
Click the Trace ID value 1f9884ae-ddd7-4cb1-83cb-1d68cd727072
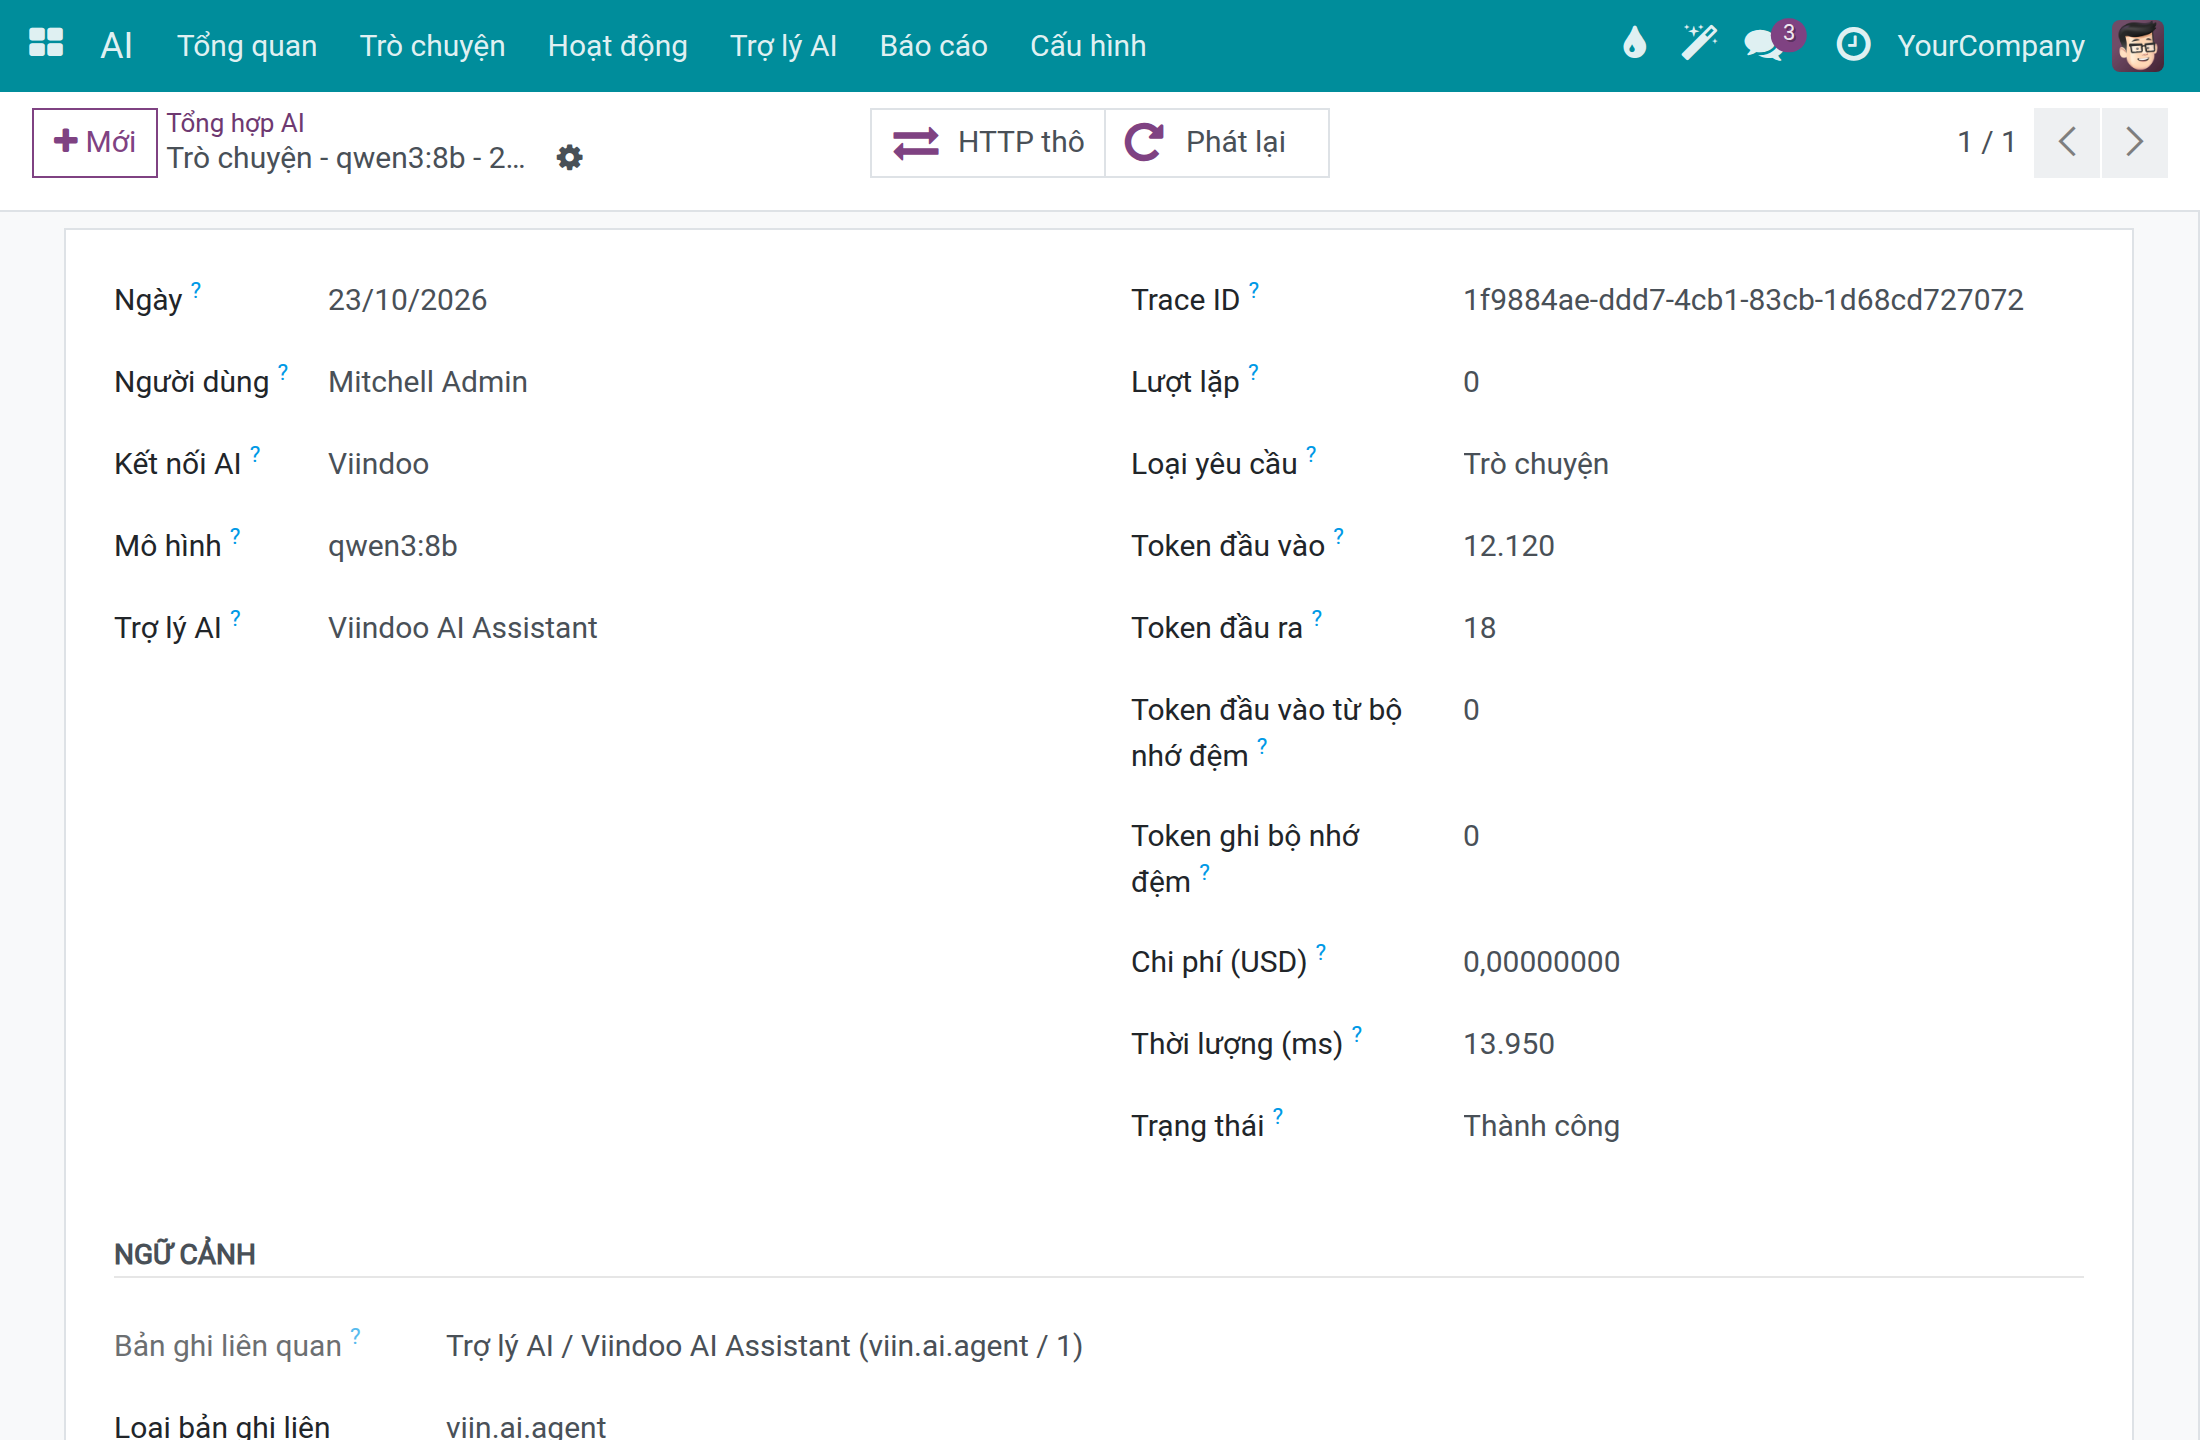coord(1742,299)
